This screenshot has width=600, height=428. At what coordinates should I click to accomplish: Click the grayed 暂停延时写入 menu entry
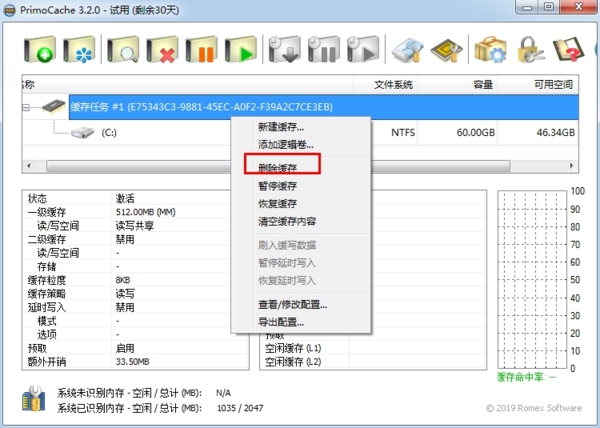tap(287, 263)
